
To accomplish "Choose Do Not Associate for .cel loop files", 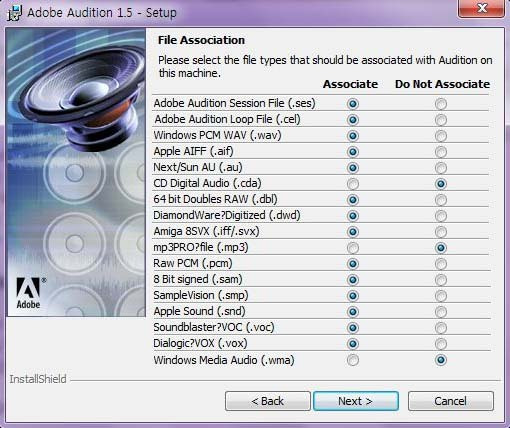I will point(441,120).
